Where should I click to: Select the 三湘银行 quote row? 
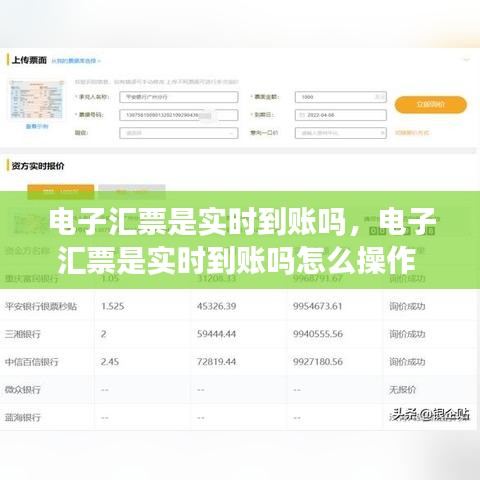pyautogui.click(x=238, y=334)
